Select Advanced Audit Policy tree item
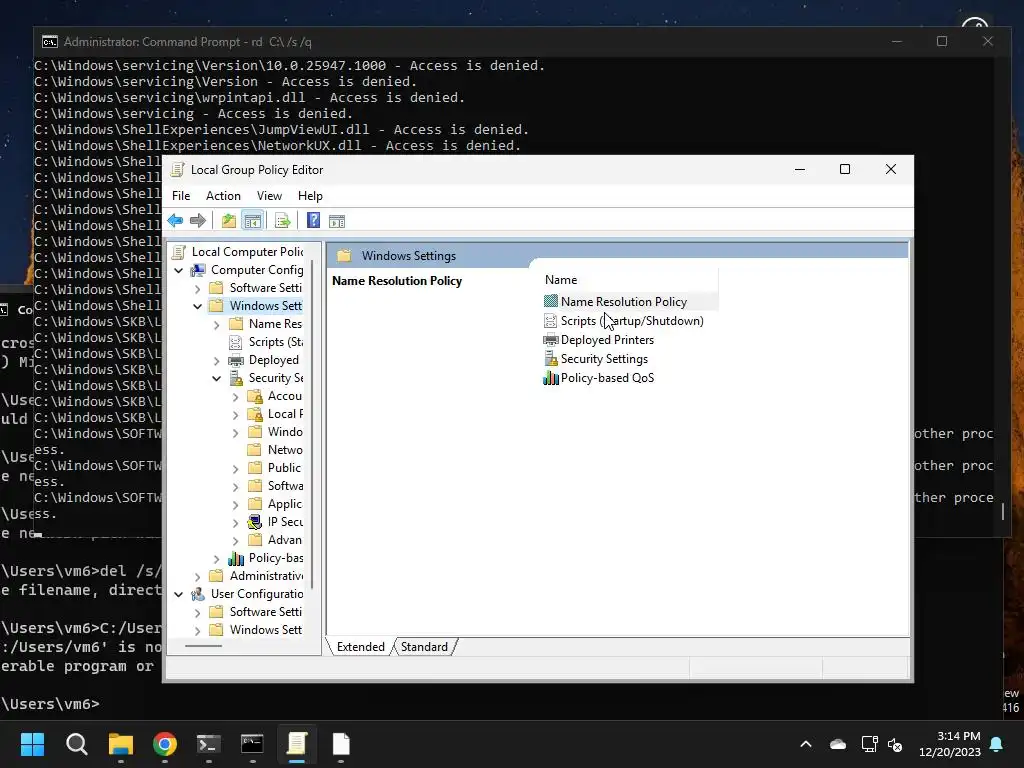This screenshot has width=1024, height=768. (x=276, y=540)
